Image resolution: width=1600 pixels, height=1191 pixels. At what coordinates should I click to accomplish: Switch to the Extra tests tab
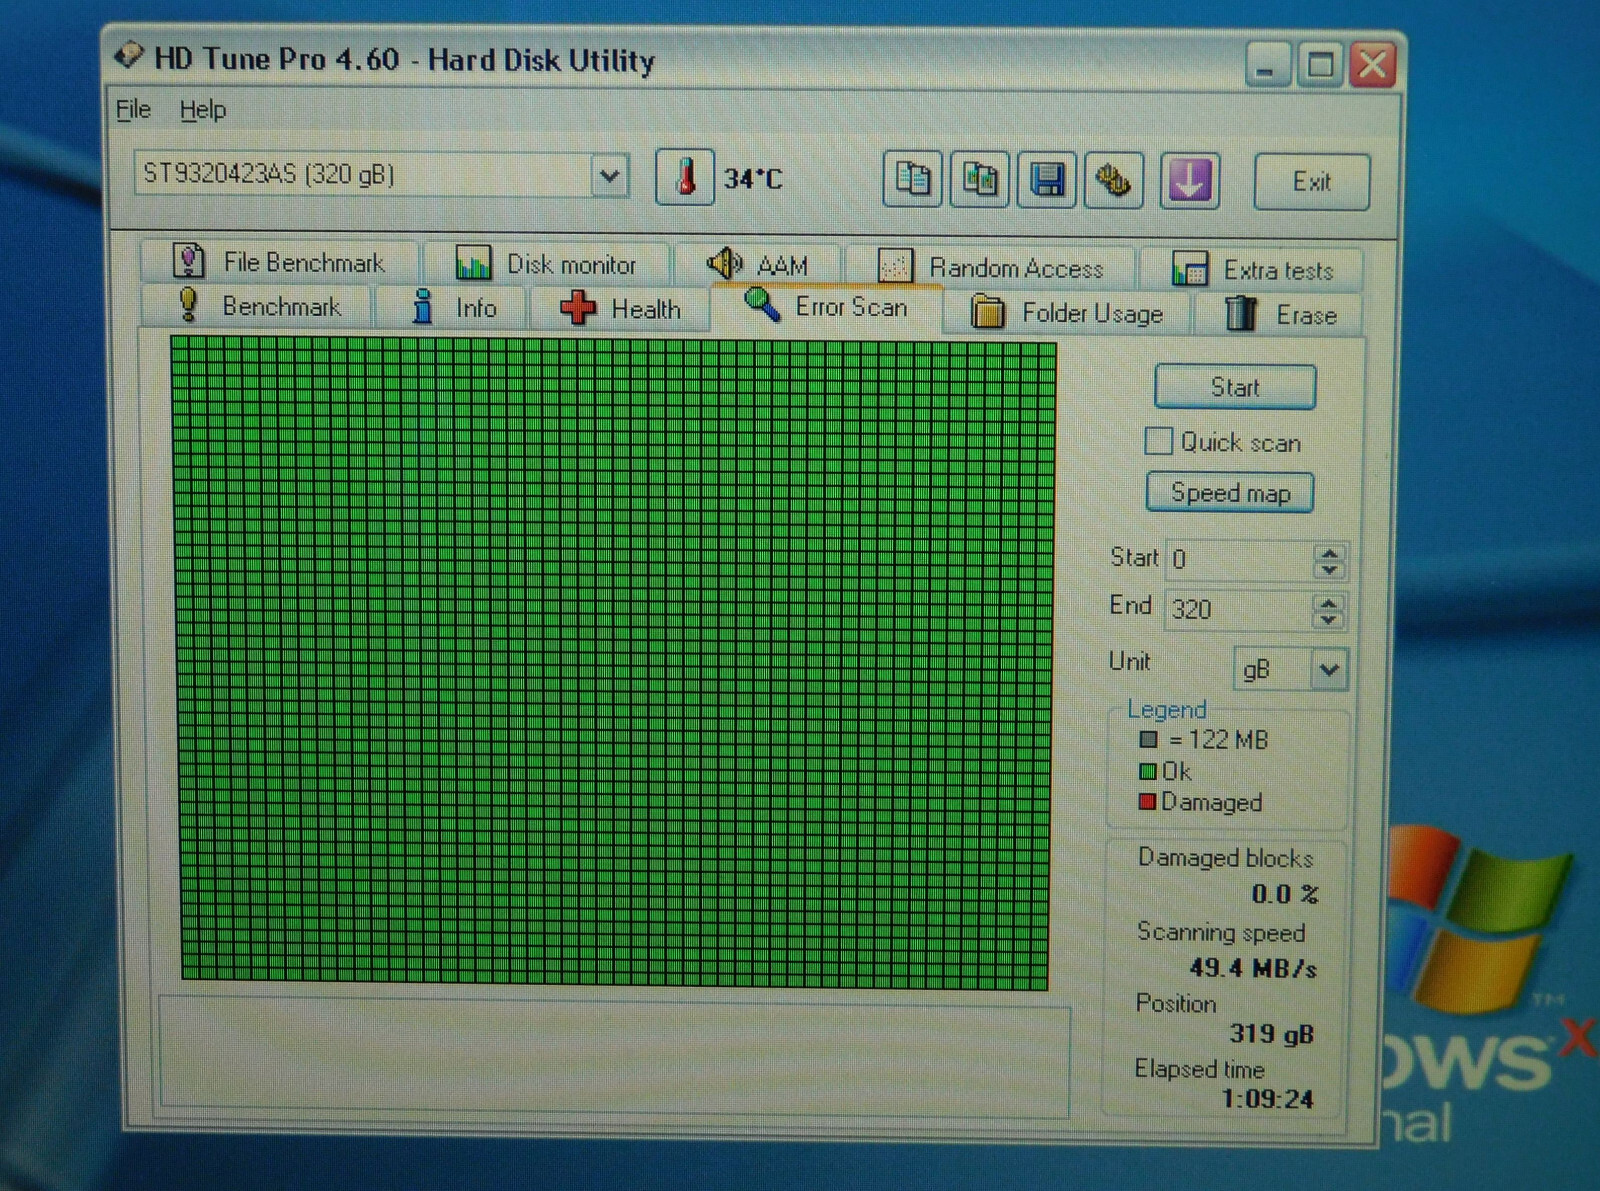click(x=1252, y=270)
